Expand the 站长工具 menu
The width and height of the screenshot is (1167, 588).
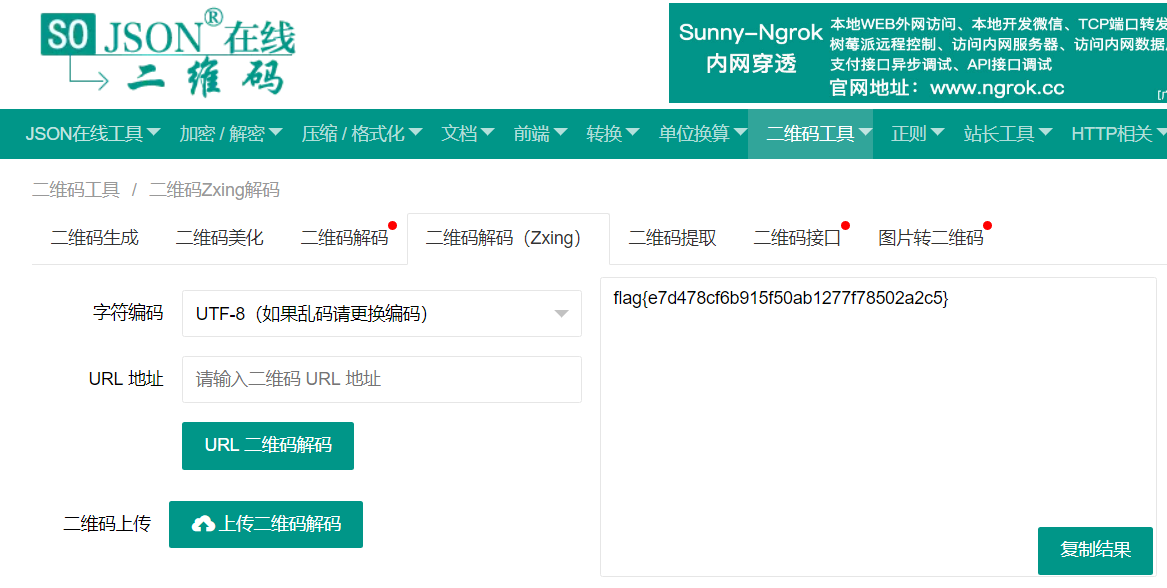pyautogui.click(x=1008, y=134)
